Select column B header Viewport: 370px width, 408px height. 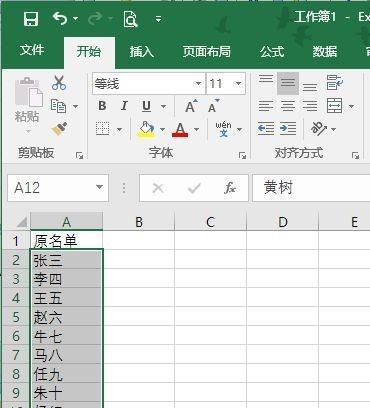click(x=139, y=222)
